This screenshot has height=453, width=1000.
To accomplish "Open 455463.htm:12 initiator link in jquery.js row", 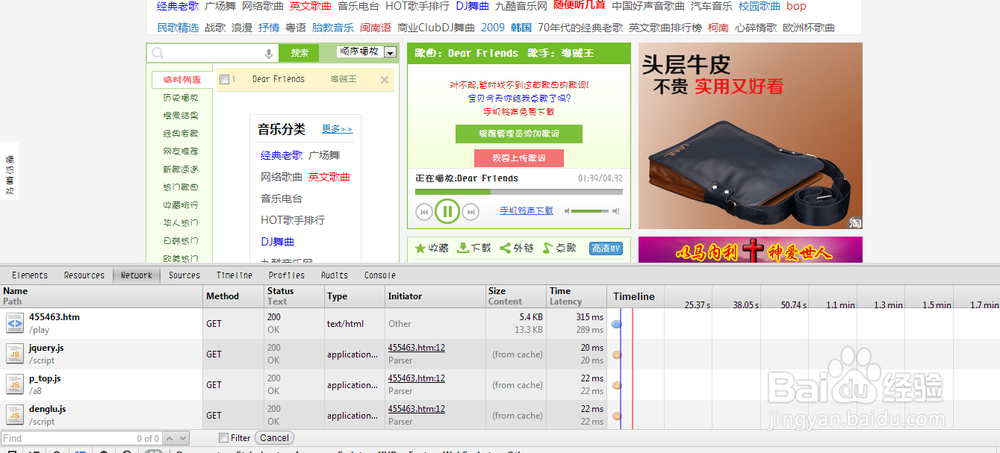I will [x=416, y=348].
